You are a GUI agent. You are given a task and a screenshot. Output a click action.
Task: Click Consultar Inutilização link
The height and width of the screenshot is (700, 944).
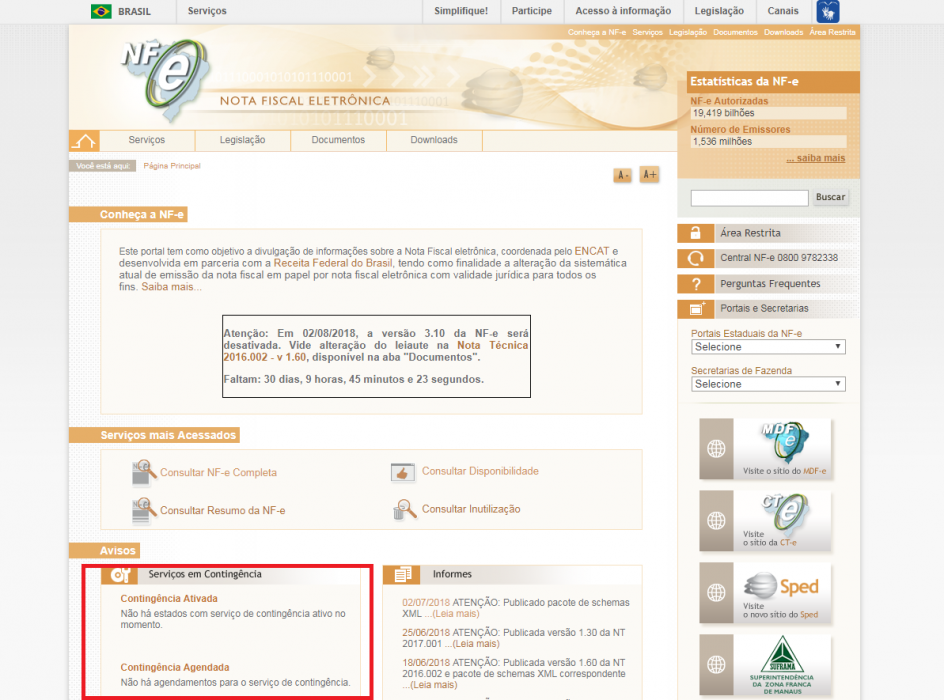pos(471,509)
